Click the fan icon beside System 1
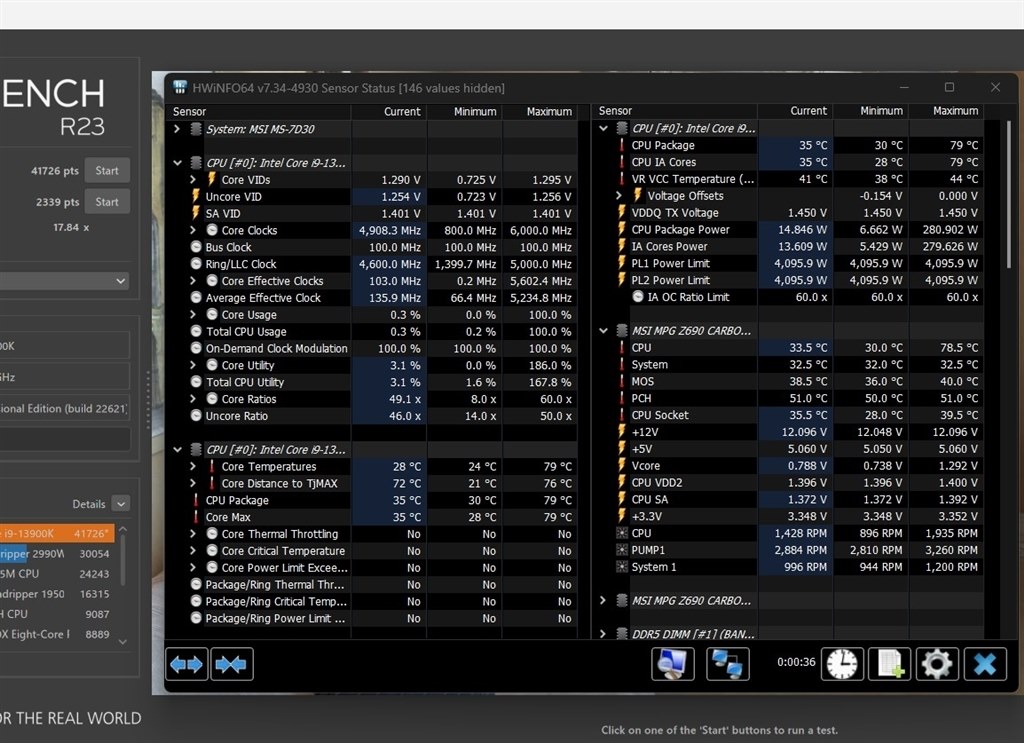 point(622,567)
